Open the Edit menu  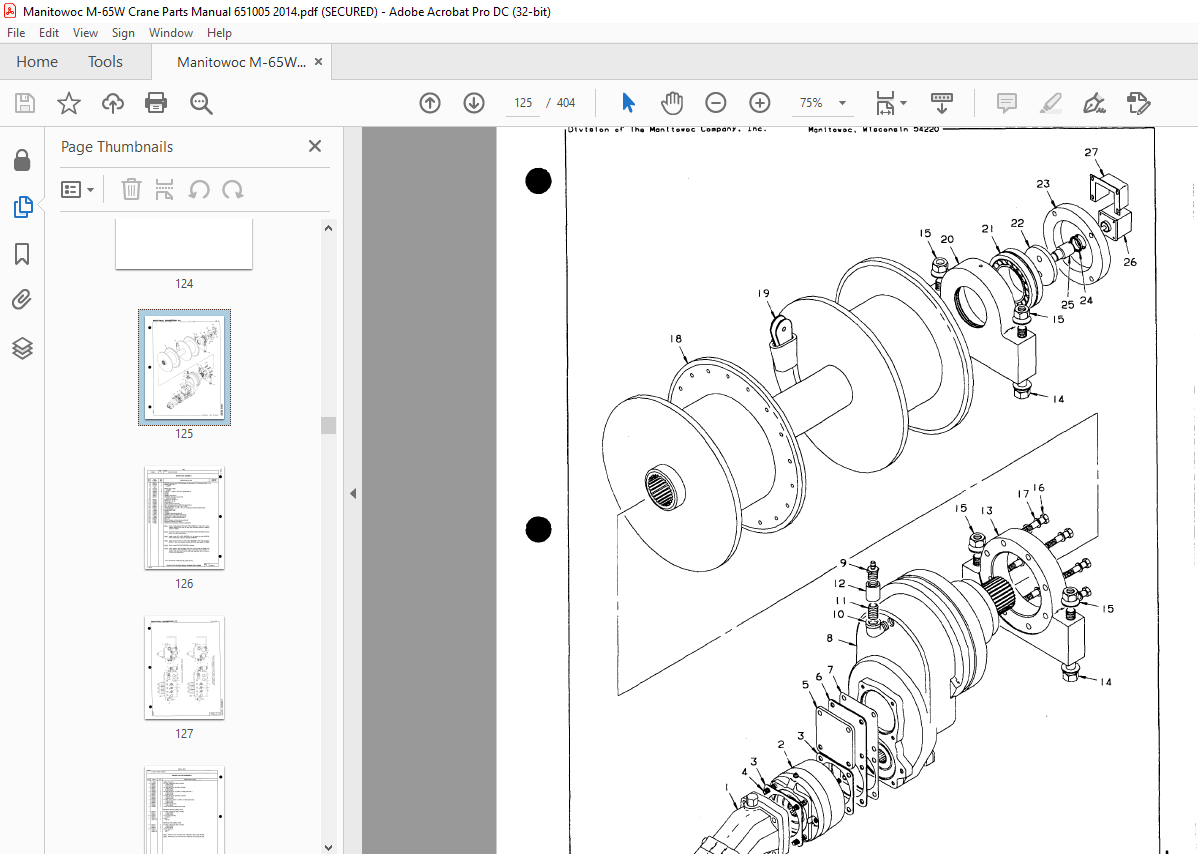click(x=49, y=33)
